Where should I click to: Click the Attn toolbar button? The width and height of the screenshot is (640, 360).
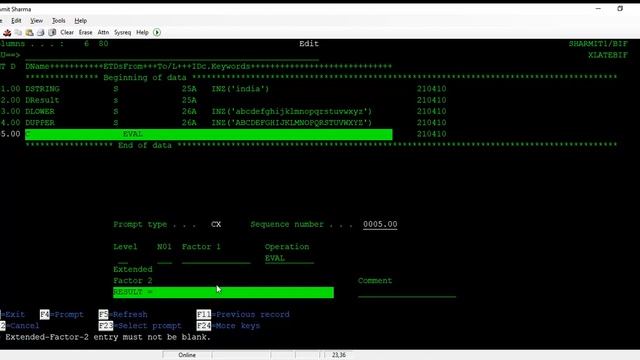point(103,32)
